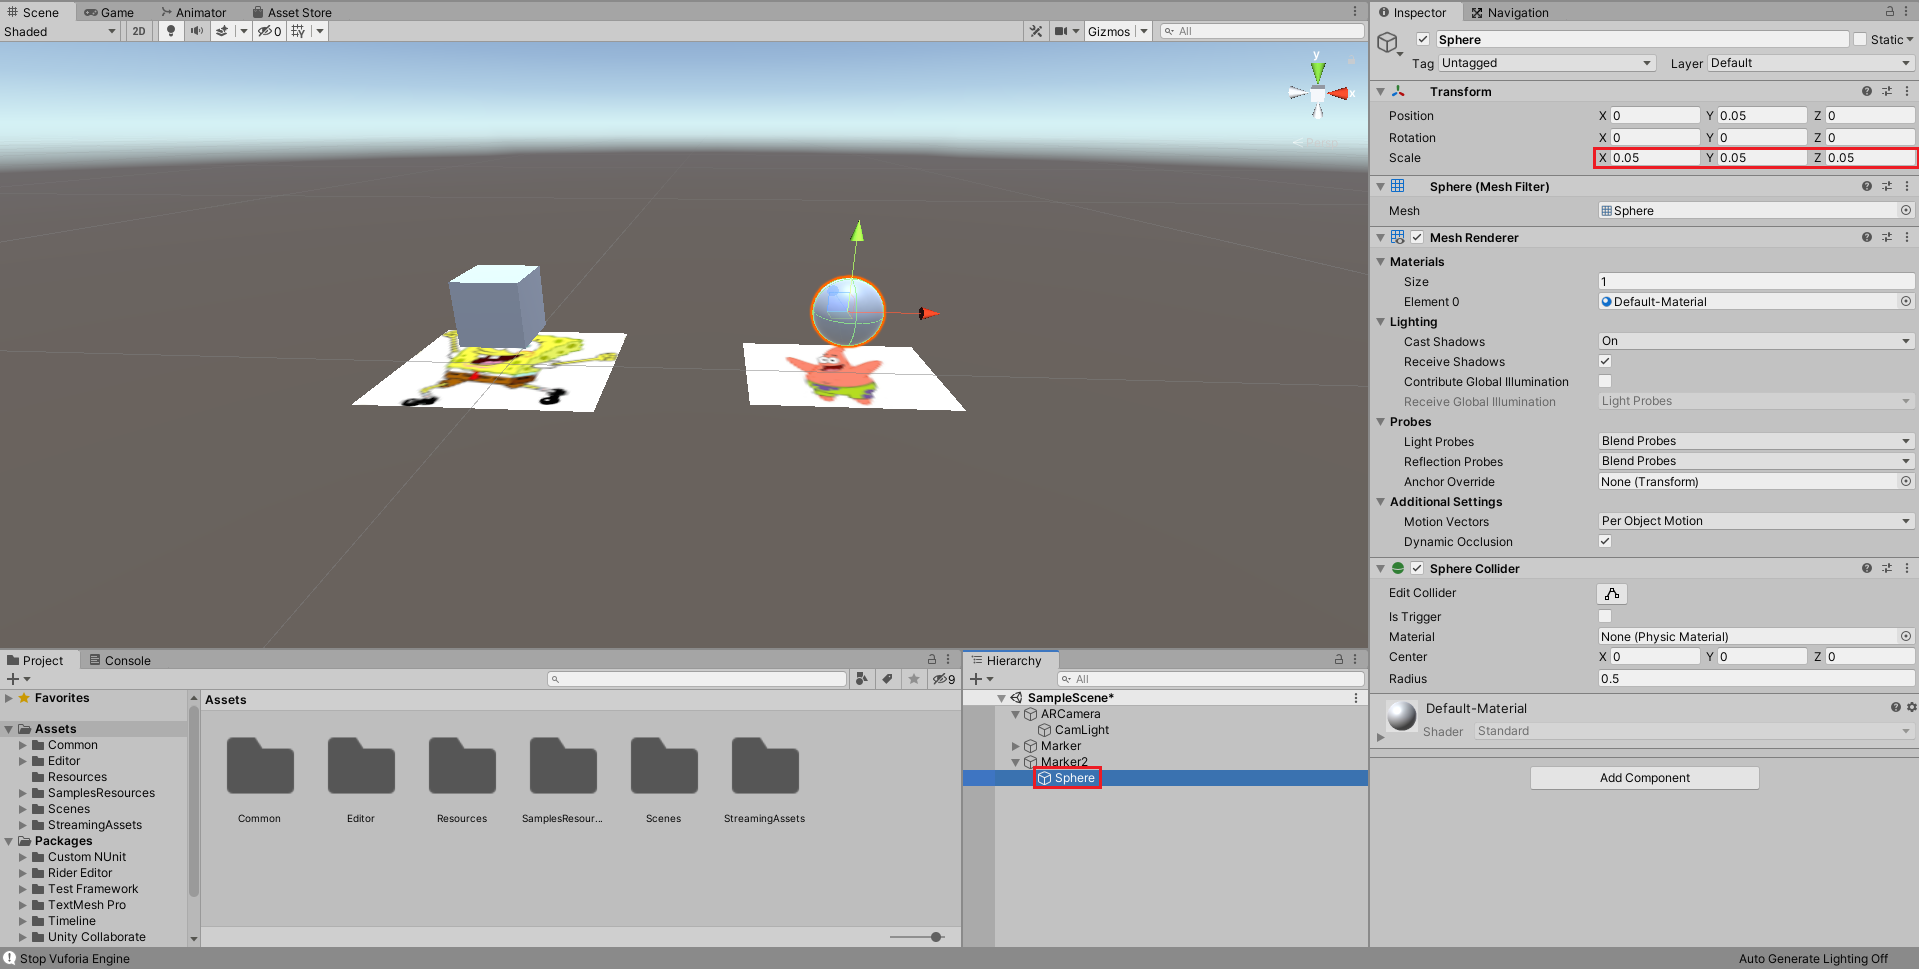
Task: Collapse the Transform component
Action: [1380, 91]
